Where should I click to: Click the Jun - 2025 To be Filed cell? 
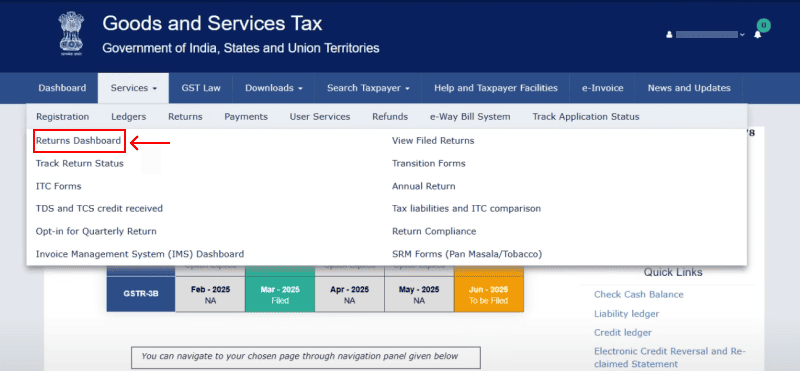(x=489, y=294)
